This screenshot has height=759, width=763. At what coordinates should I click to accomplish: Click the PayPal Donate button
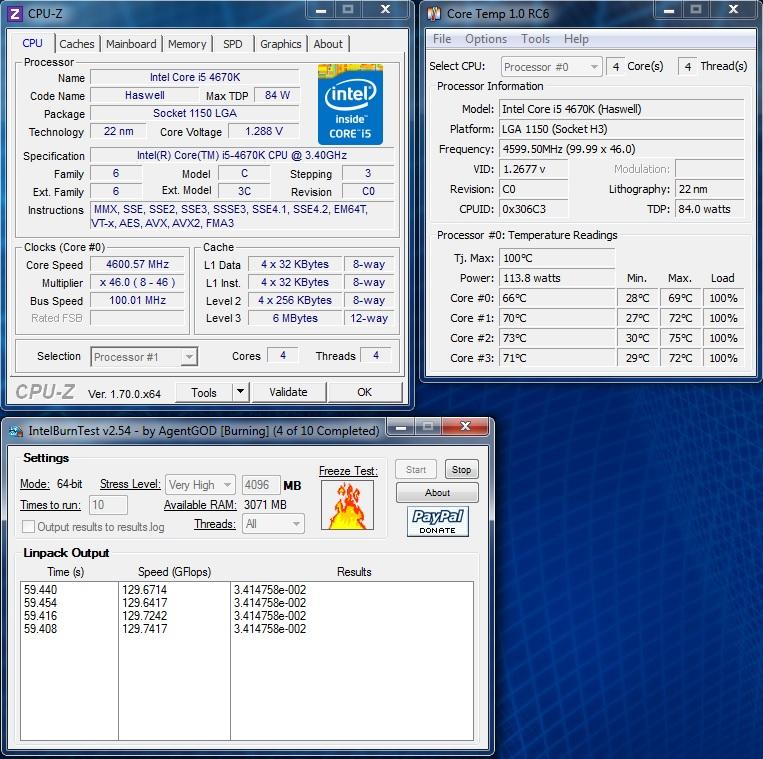click(x=437, y=521)
